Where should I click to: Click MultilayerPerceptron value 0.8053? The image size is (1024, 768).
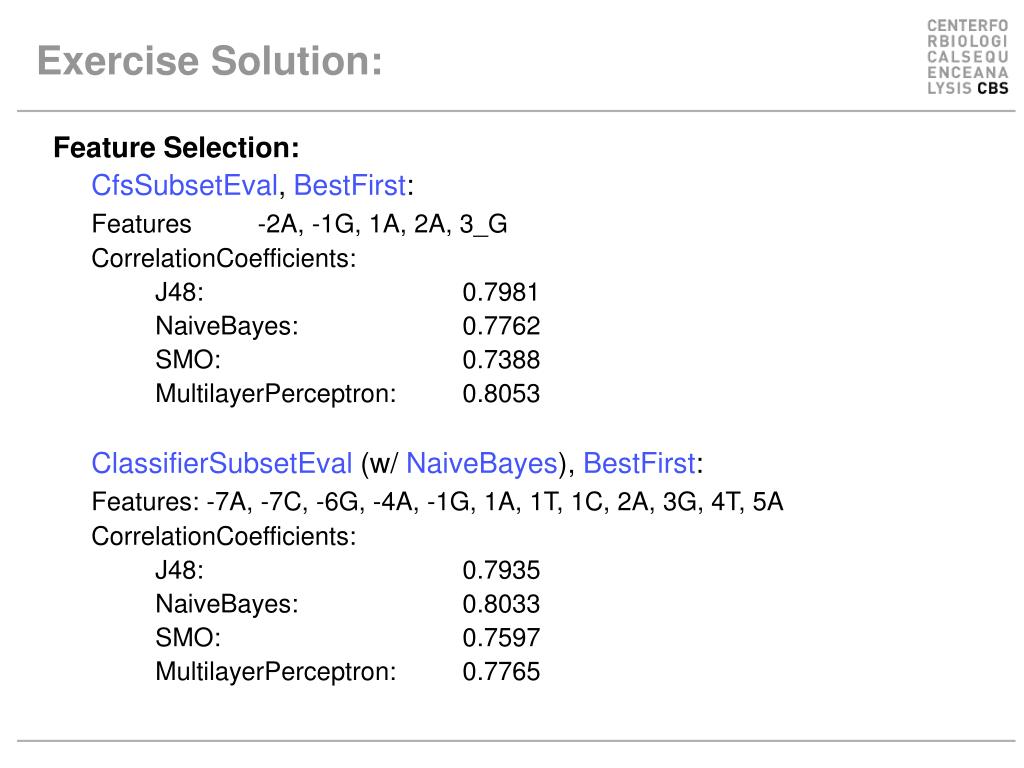[501, 394]
